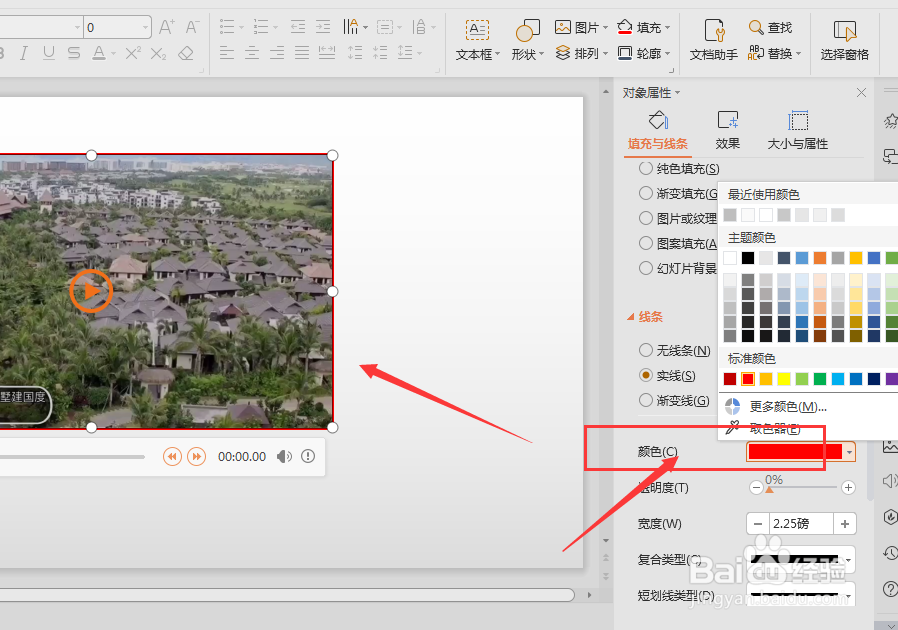Image resolution: width=898 pixels, height=630 pixels.
Task: Expand the 填充 fill dropdown
Action: point(668,27)
